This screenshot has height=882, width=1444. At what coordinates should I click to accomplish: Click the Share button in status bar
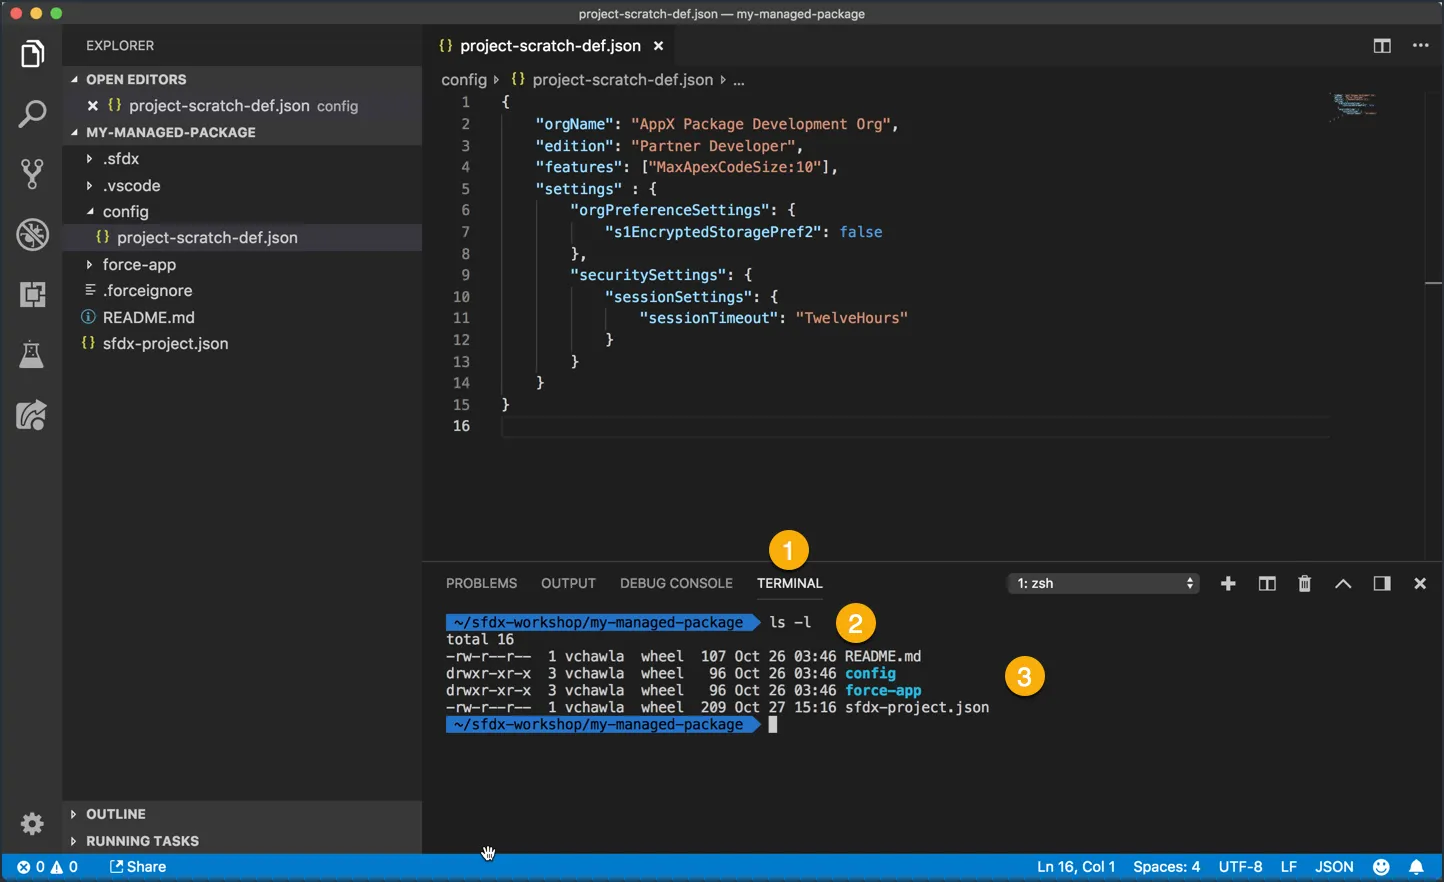coord(138,867)
